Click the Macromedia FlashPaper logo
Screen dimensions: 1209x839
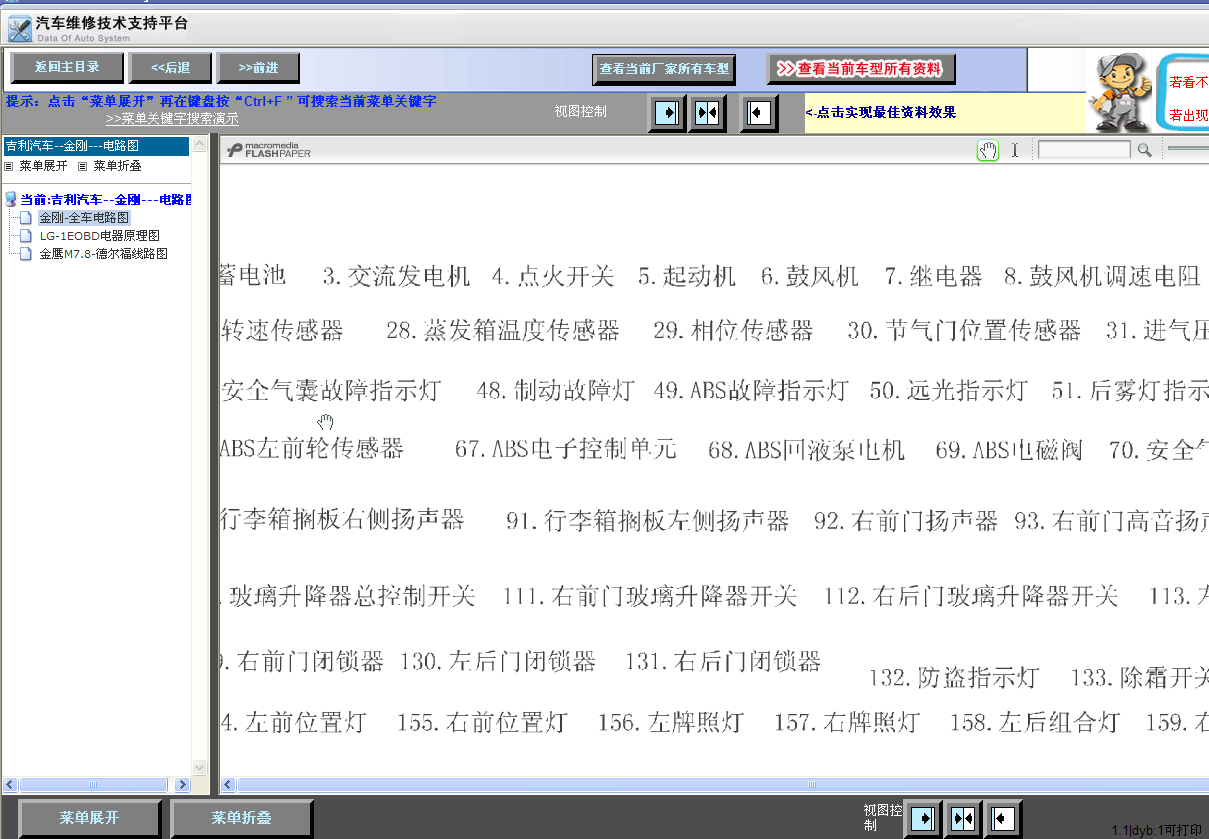coord(270,150)
